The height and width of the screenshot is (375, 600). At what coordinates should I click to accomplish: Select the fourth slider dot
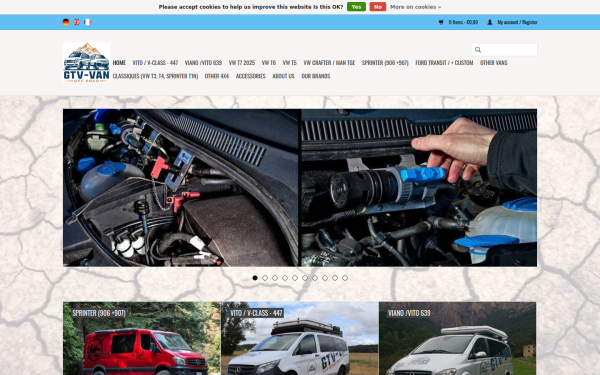[285, 278]
